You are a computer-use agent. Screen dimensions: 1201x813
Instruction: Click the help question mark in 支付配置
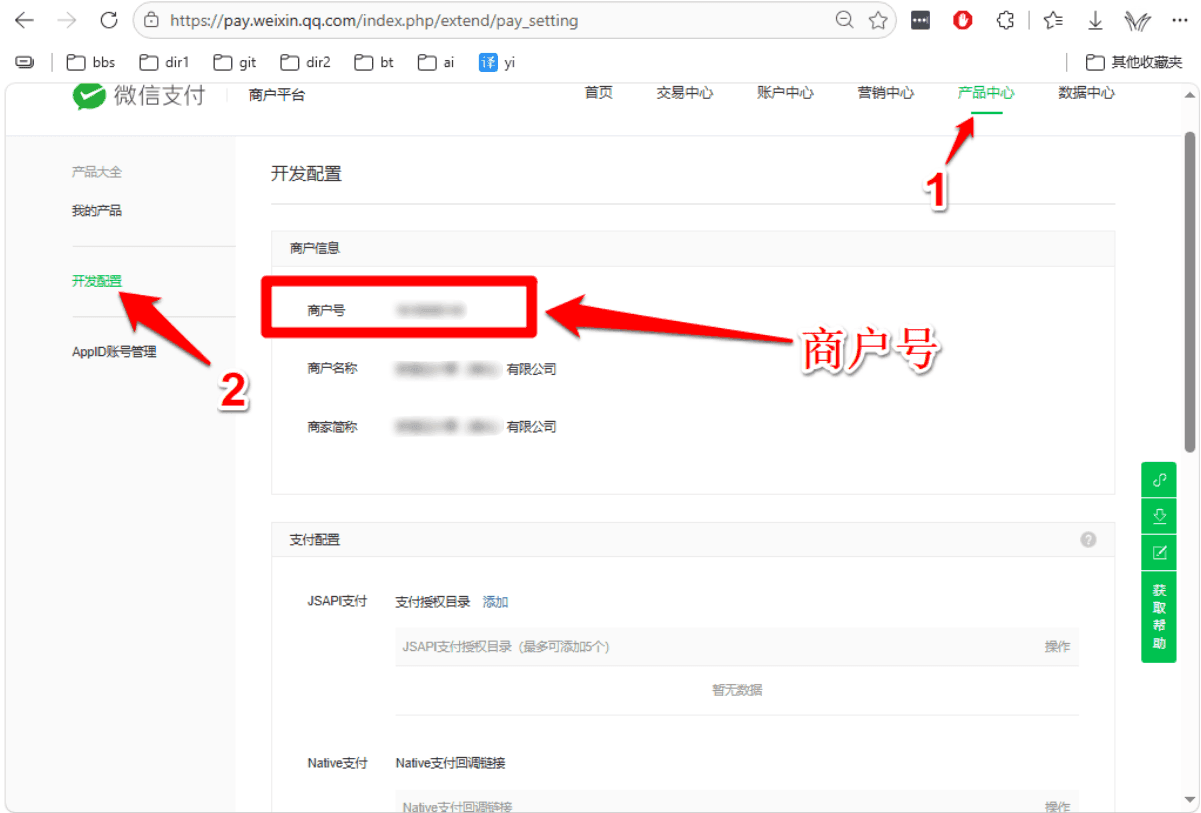pyautogui.click(x=1088, y=540)
